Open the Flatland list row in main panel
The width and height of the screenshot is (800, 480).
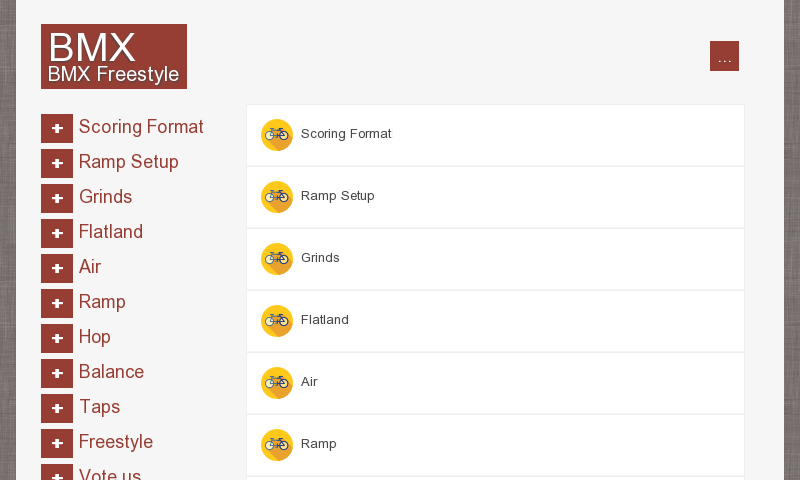point(495,321)
